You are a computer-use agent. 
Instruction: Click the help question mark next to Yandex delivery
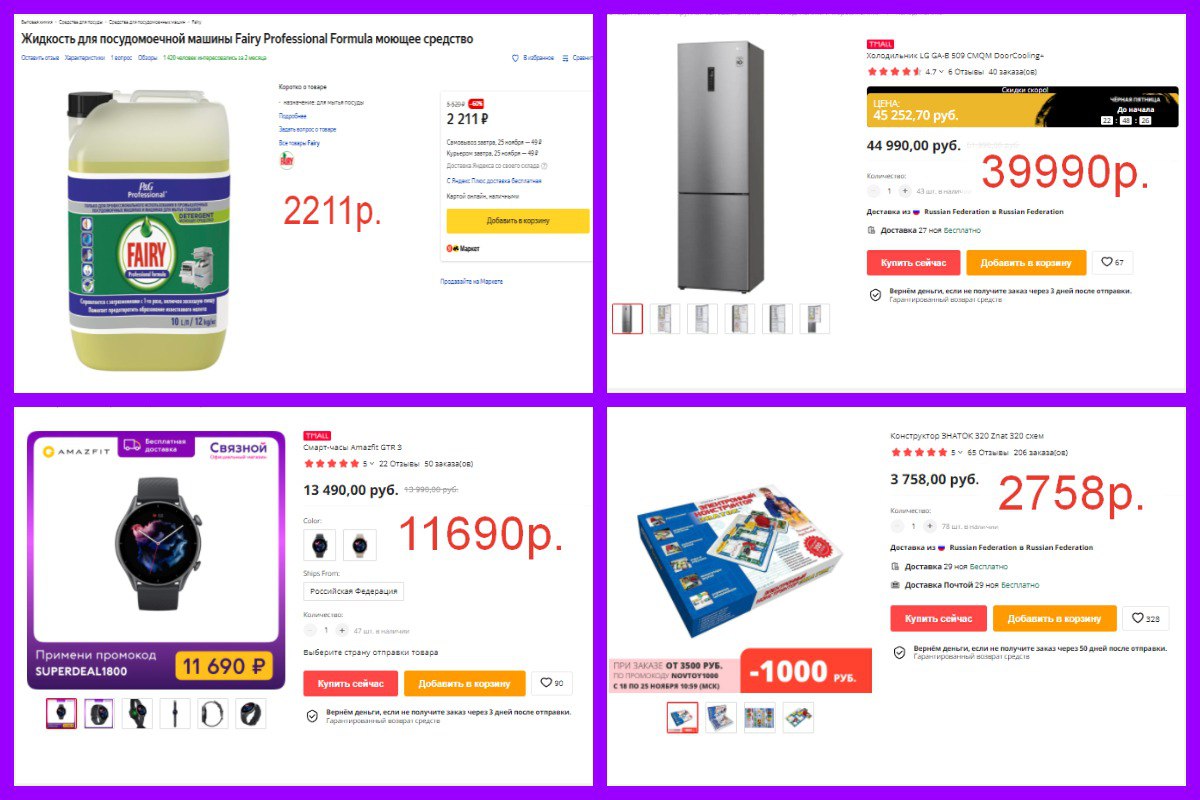(544, 166)
